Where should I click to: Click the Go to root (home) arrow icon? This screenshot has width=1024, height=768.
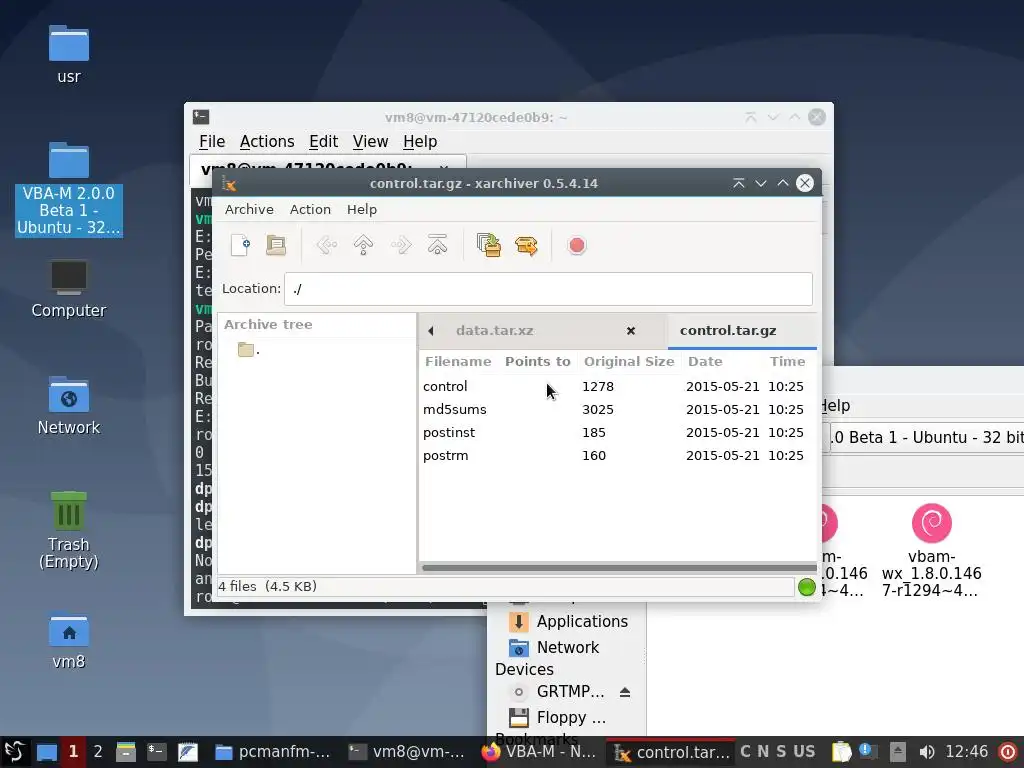click(438, 245)
